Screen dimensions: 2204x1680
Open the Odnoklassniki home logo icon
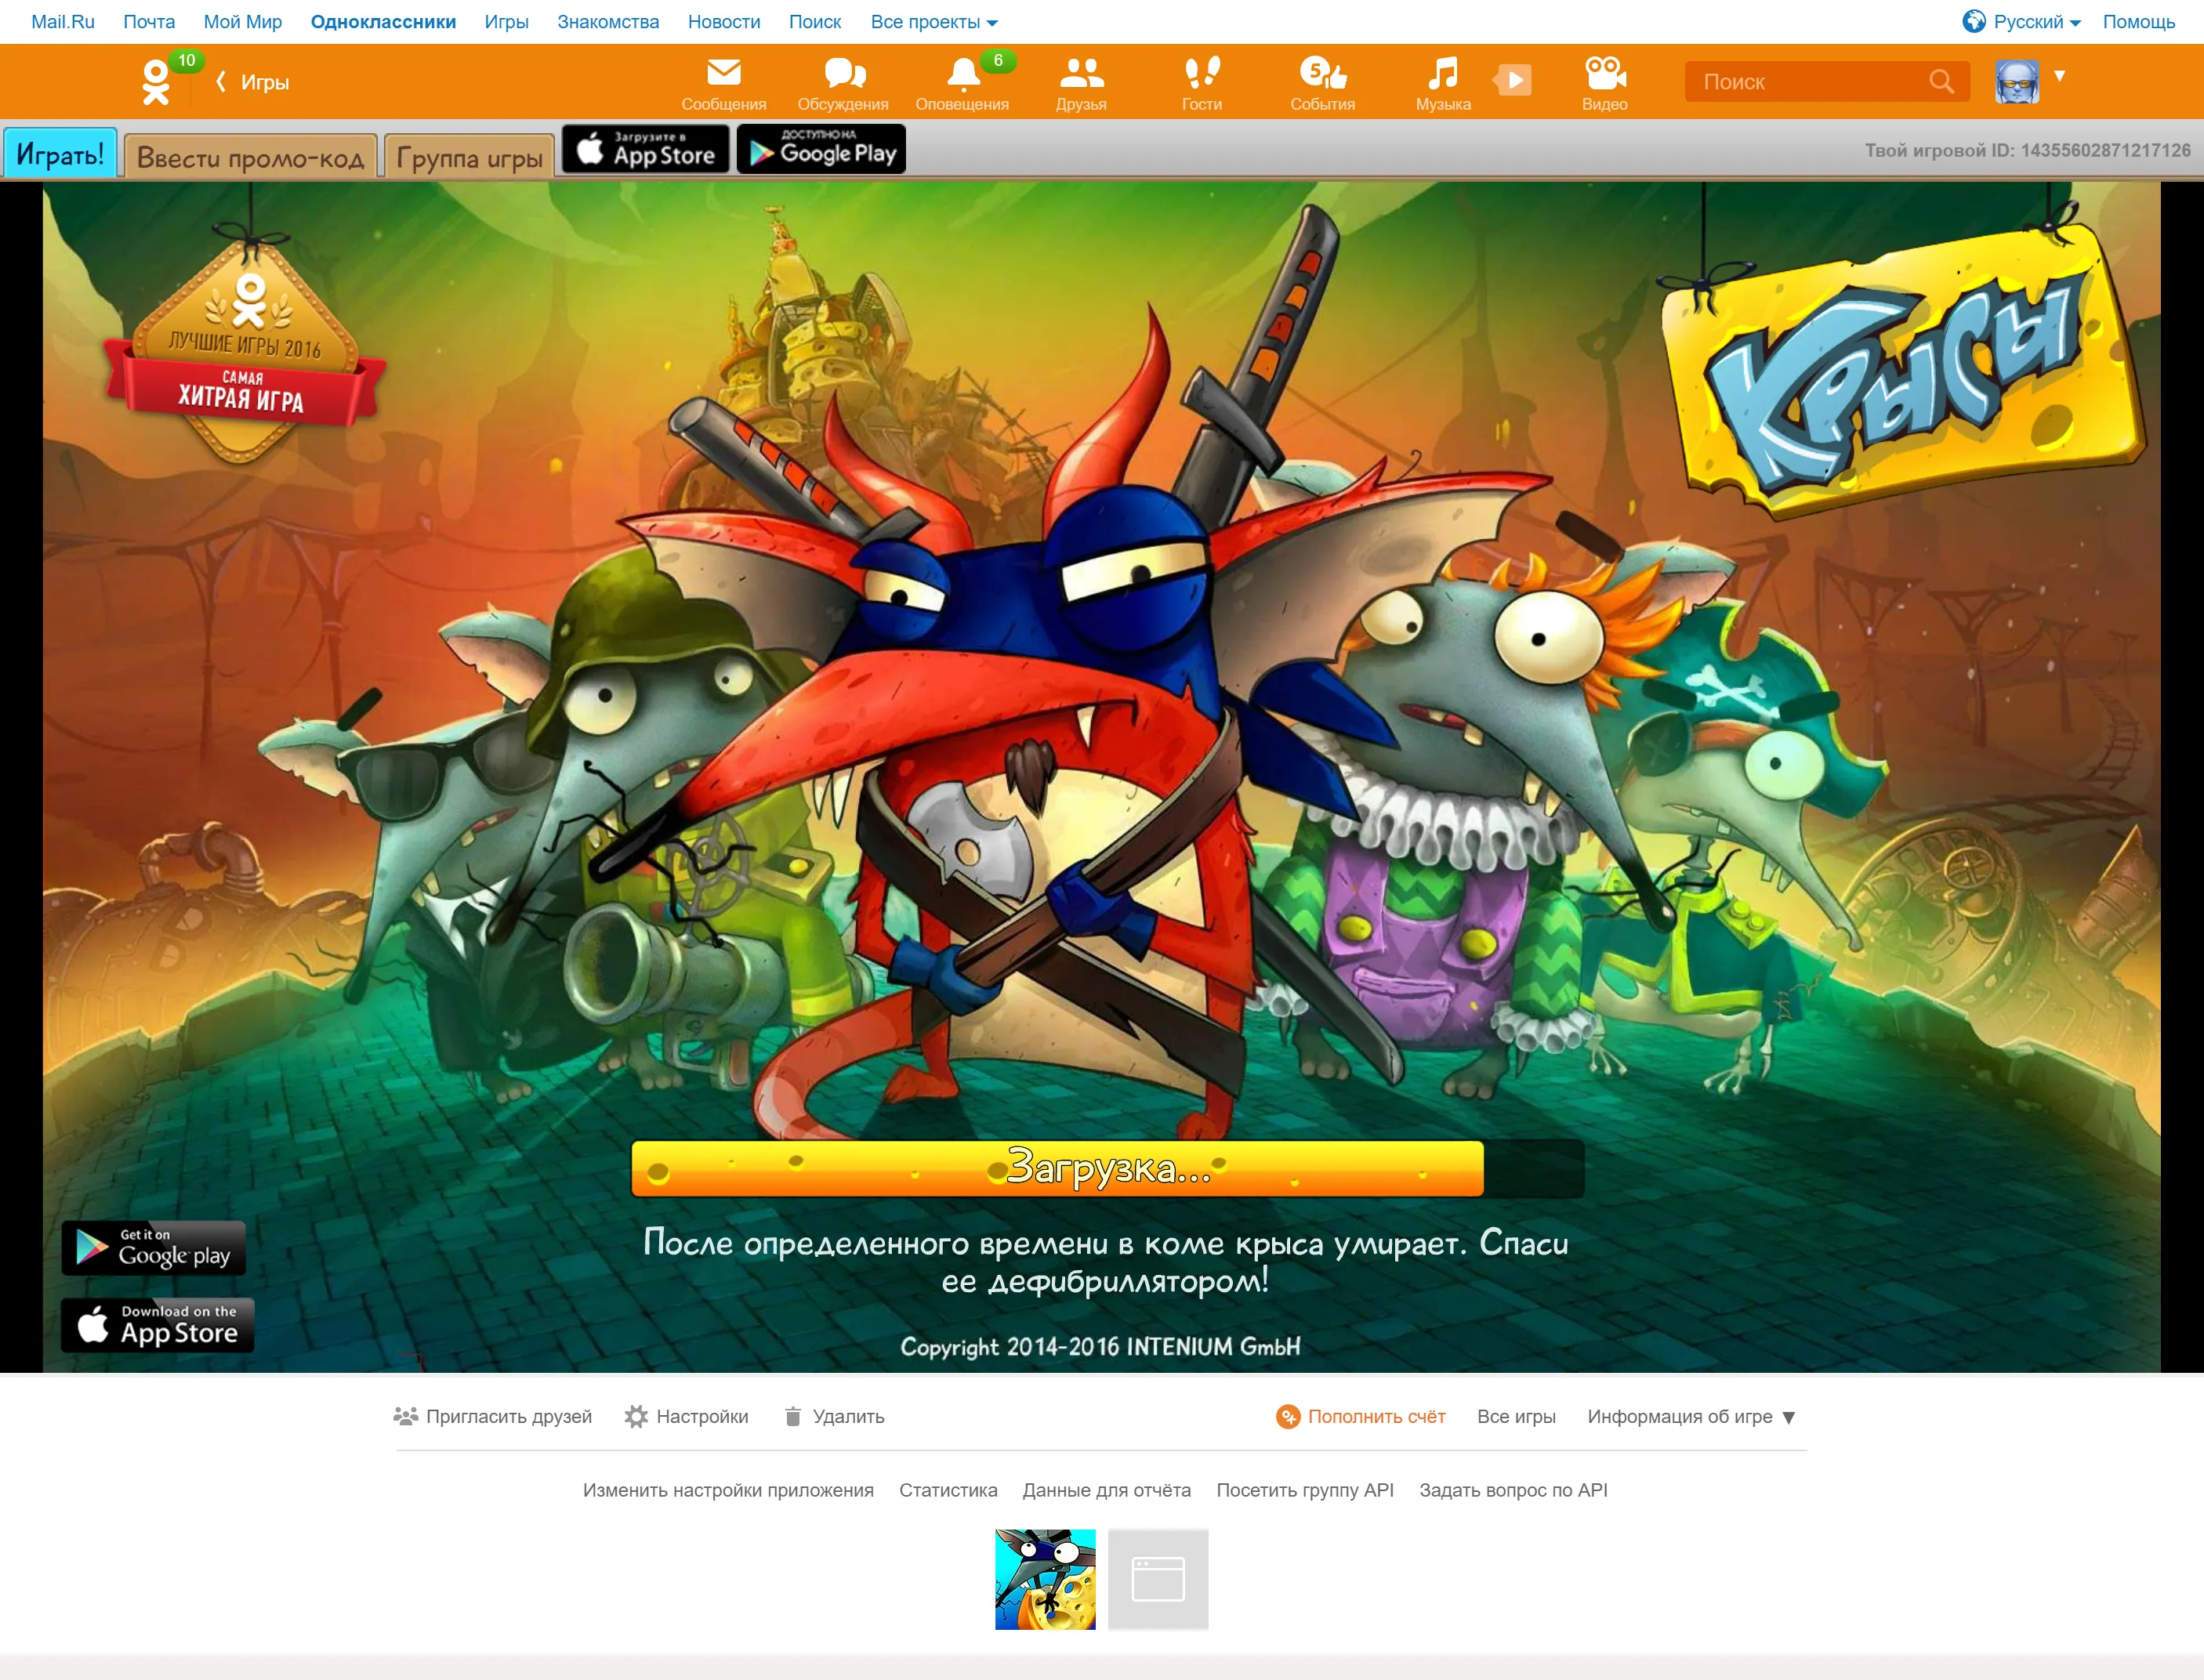click(x=156, y=82)
